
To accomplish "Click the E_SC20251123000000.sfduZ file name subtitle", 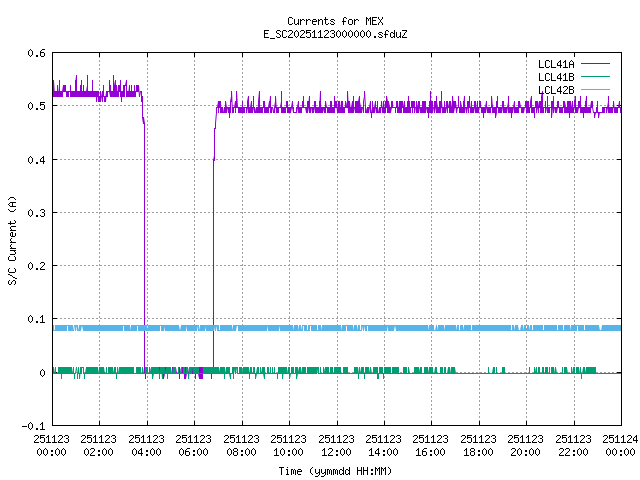I will 335,34.
